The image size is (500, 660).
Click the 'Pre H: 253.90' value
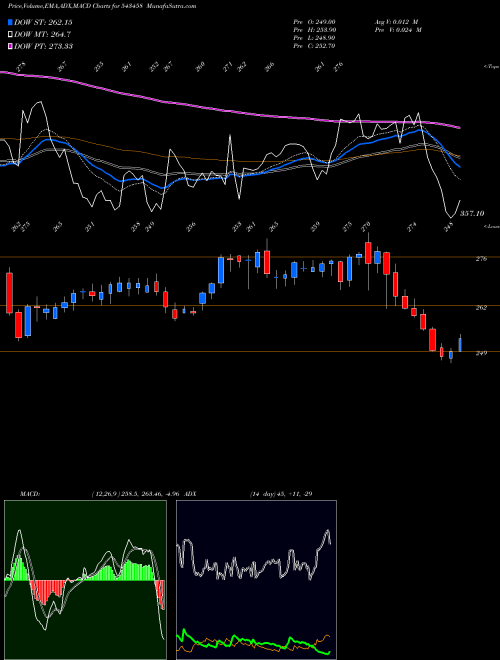click(314, 30)
